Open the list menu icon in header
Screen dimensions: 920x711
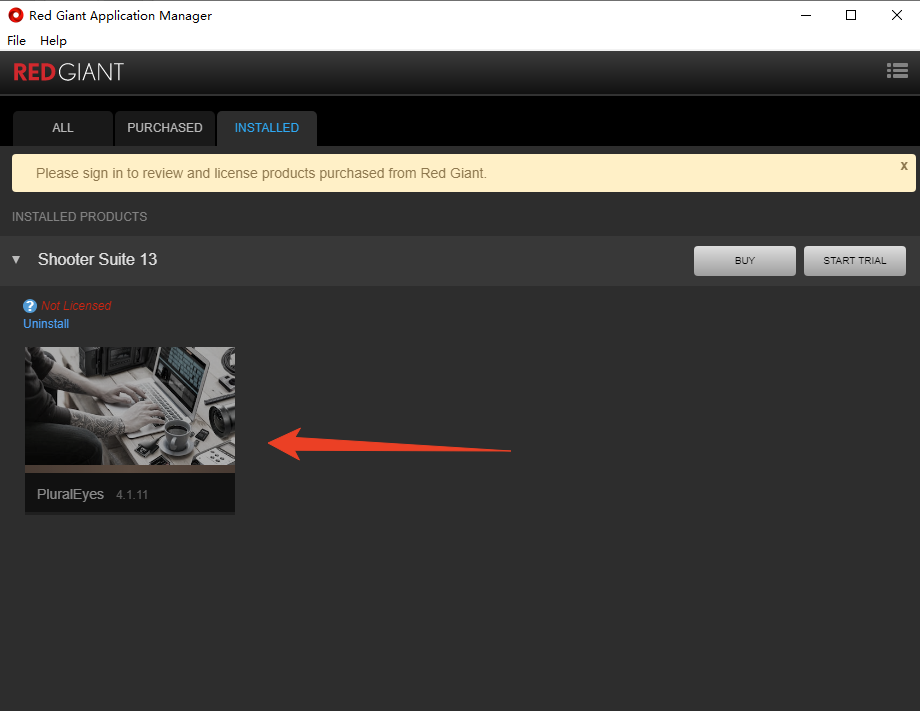pyautogui.click(x=896, y=71)
